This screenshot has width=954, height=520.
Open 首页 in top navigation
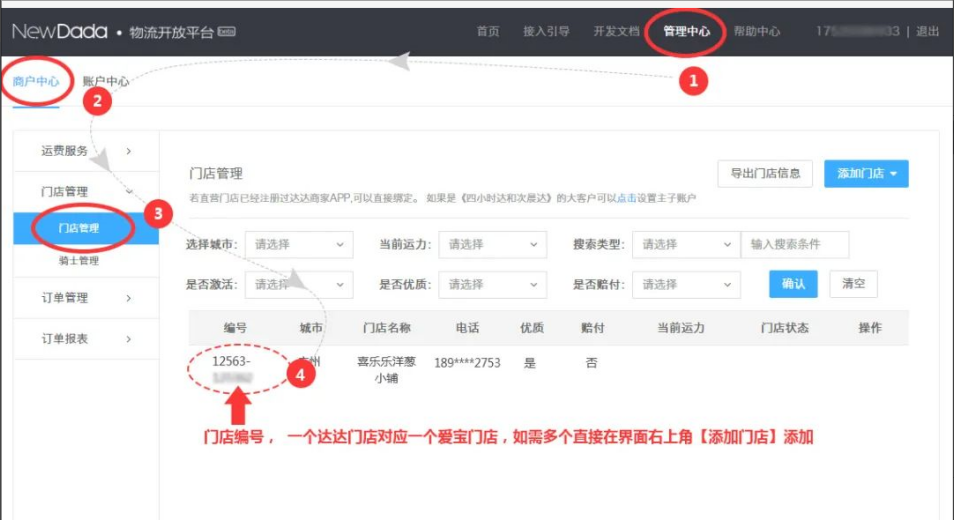[488, 32]
